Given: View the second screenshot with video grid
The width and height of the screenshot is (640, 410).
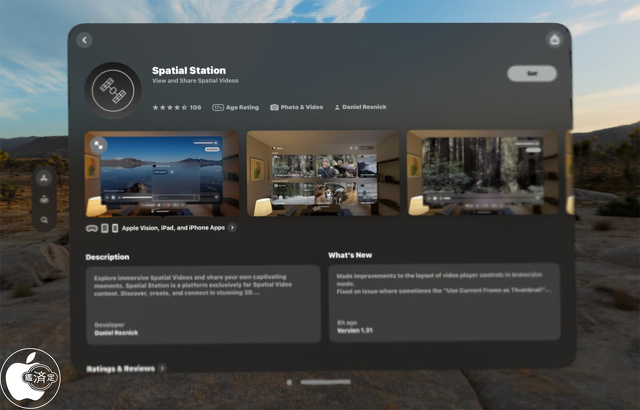Looking at the screenshot, I should [x=324, y=173].
